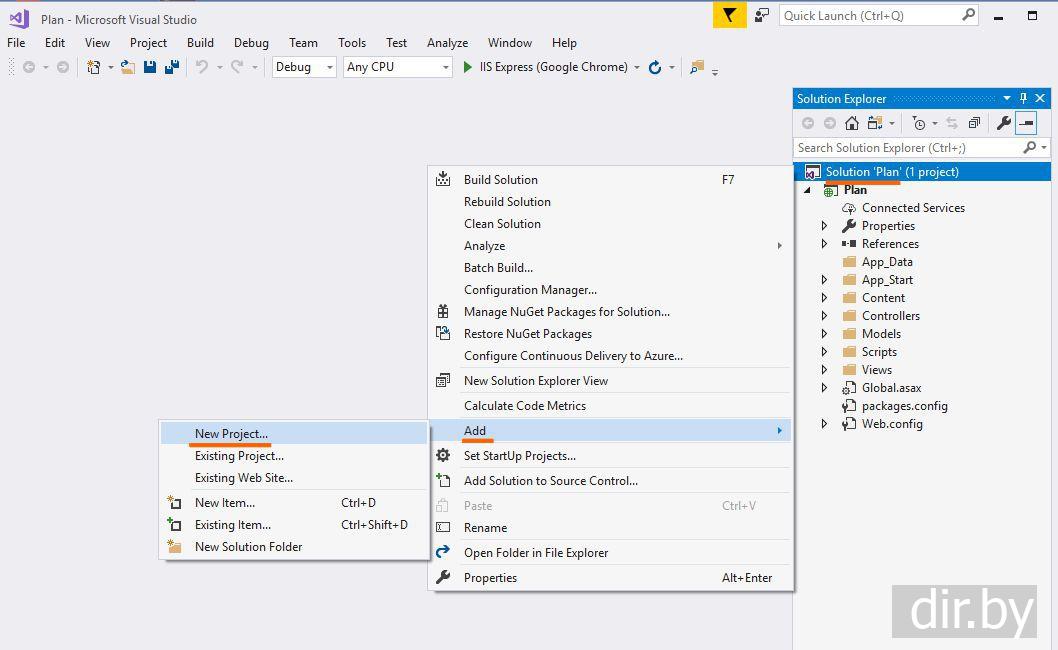Click the Save All toolbar icon

coord(172,67)
